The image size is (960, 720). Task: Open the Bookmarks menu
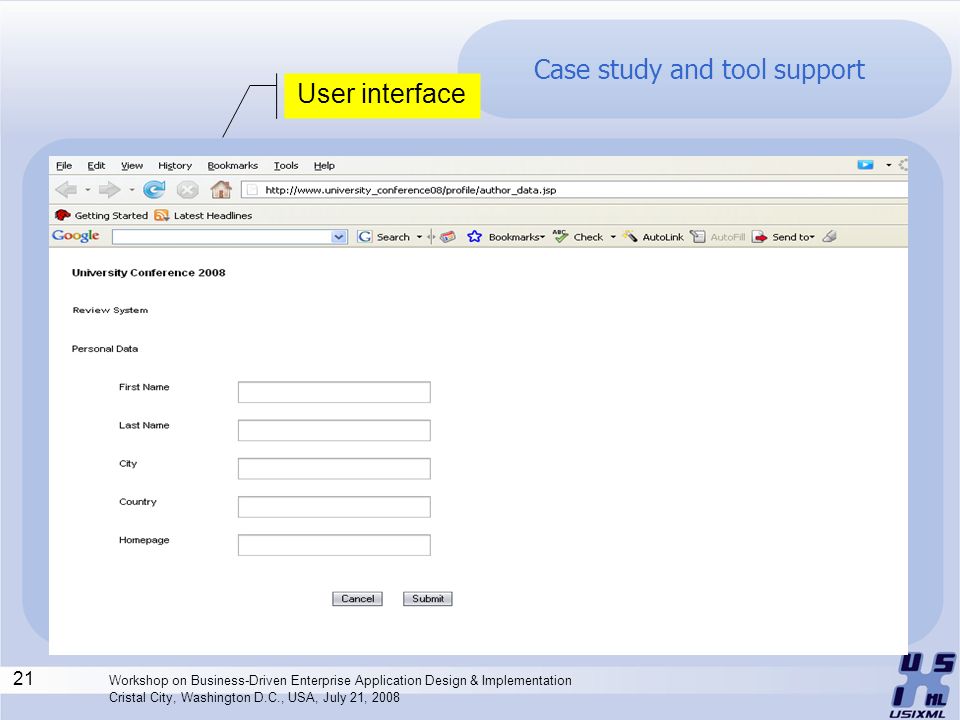coord(233,165)
